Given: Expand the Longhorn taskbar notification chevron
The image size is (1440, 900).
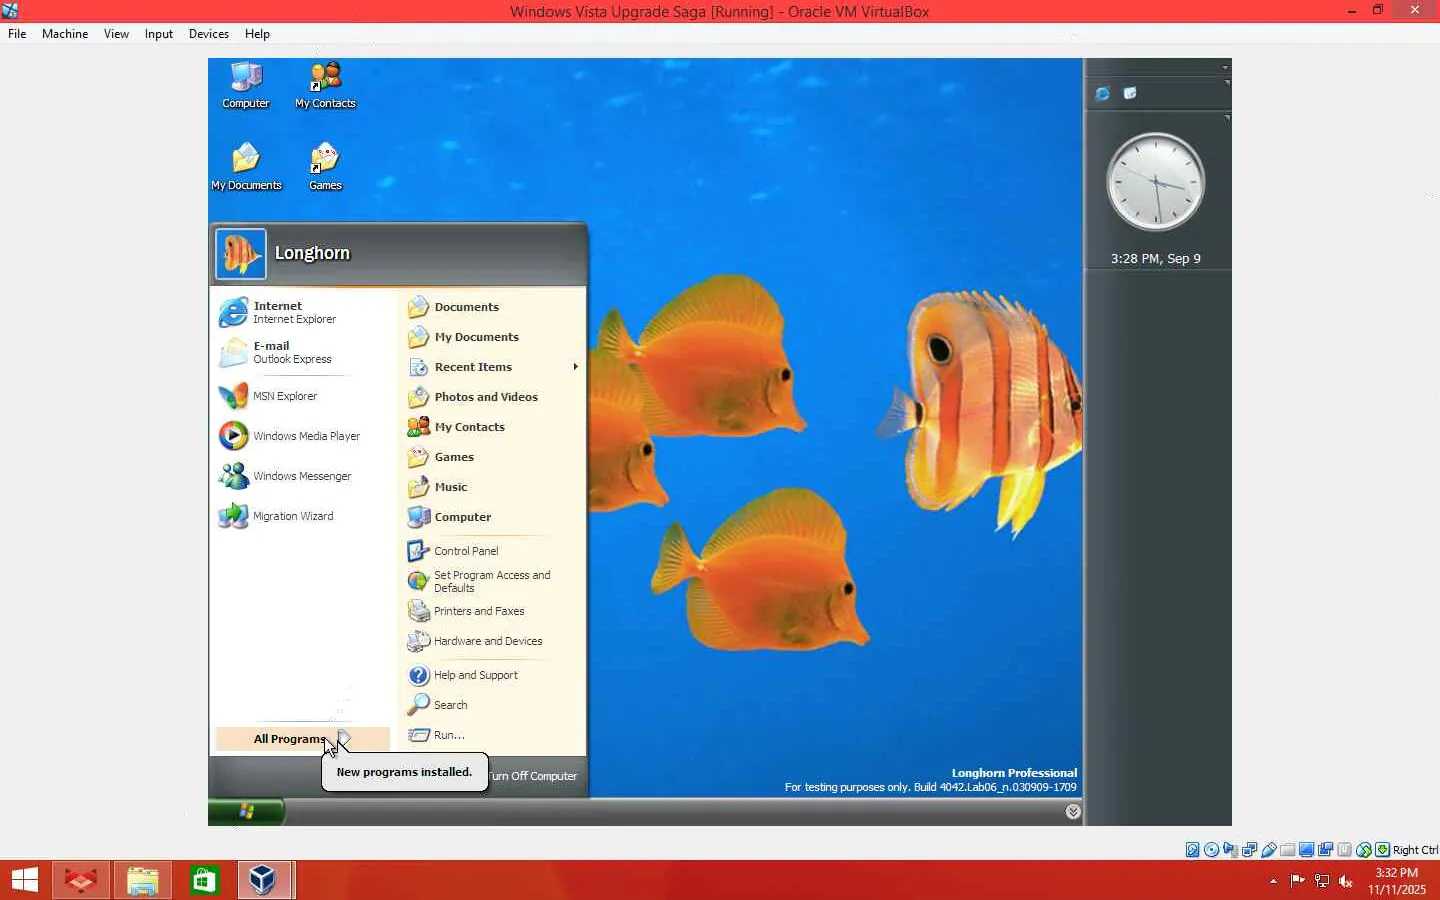Looking at the screenshot, I should (x=1073, y=812).
